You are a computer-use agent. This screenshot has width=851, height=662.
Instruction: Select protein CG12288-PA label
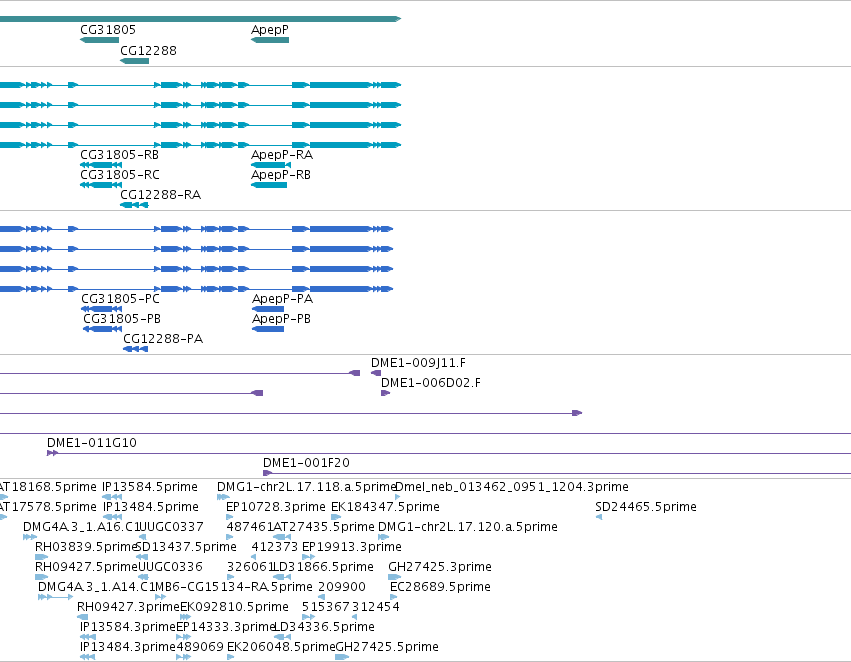(x=163, y=339)
